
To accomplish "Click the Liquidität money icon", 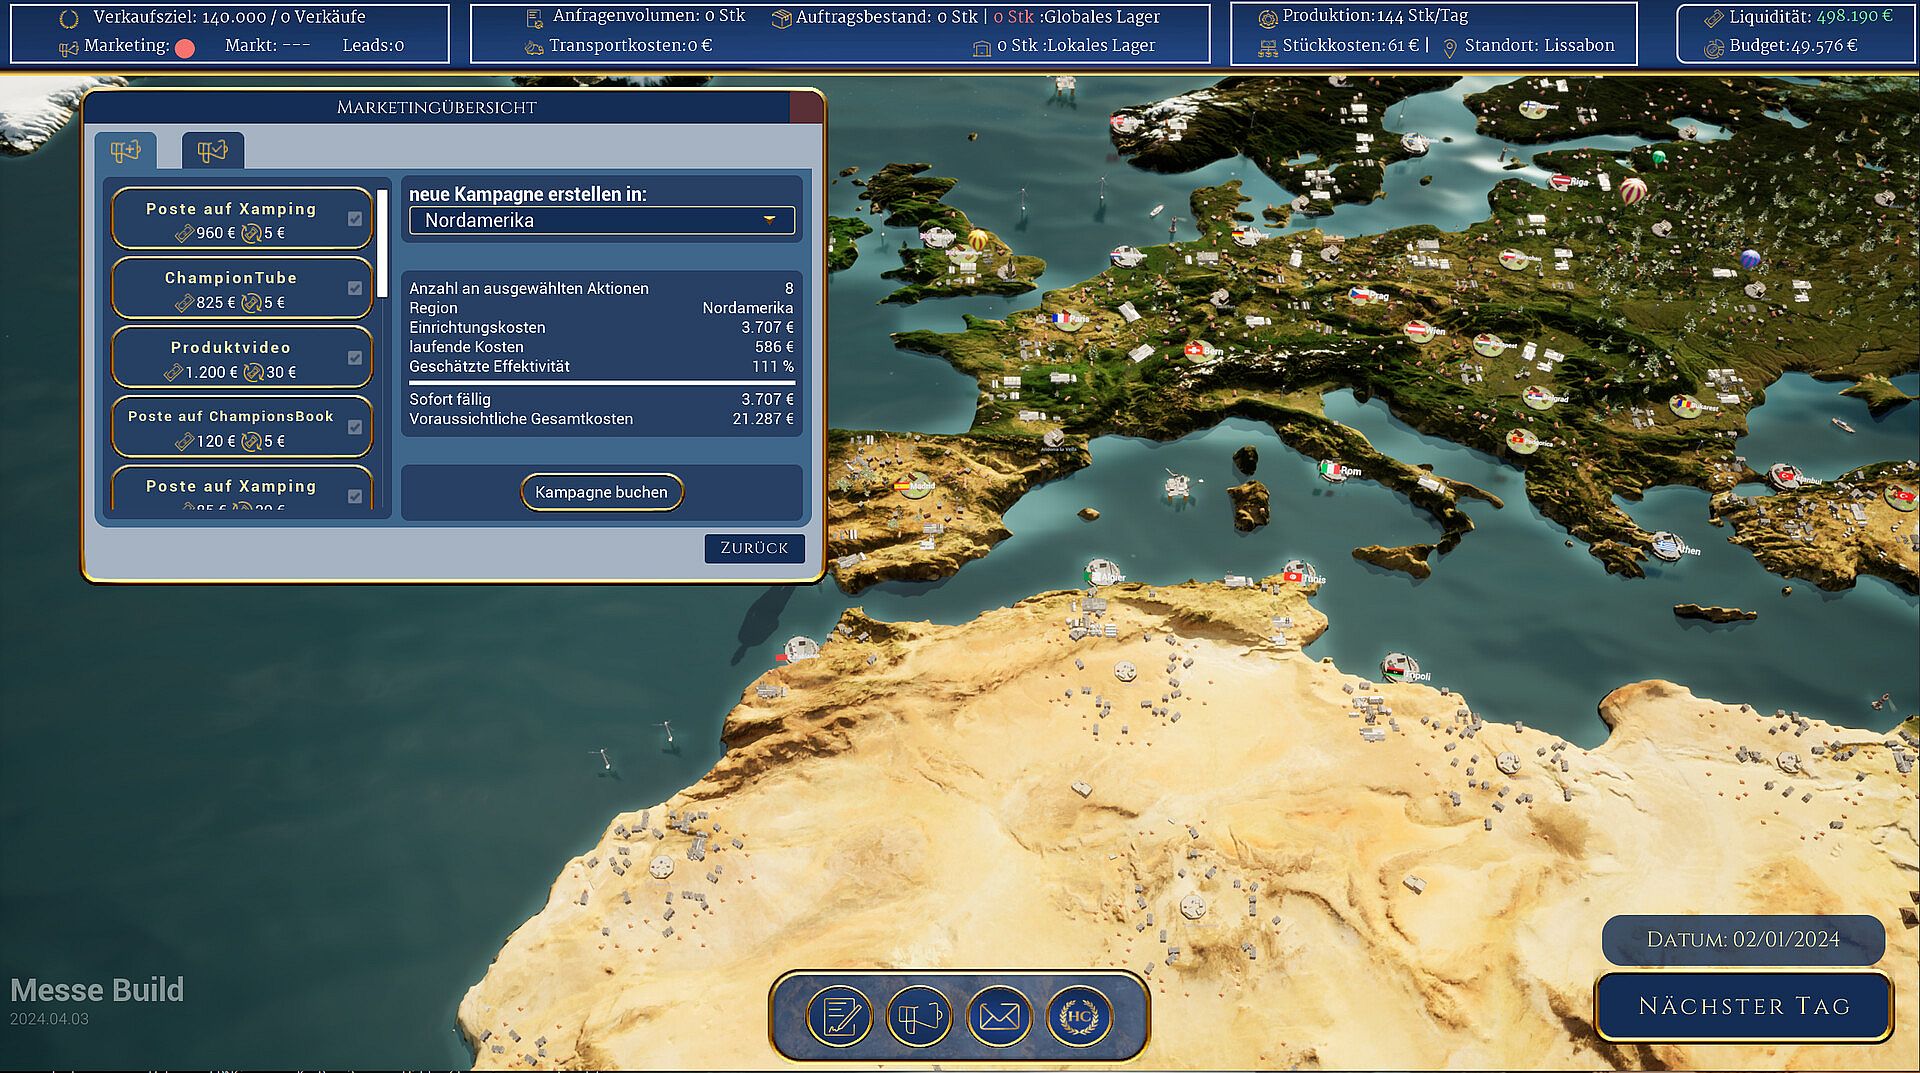I will [1714, 17].
